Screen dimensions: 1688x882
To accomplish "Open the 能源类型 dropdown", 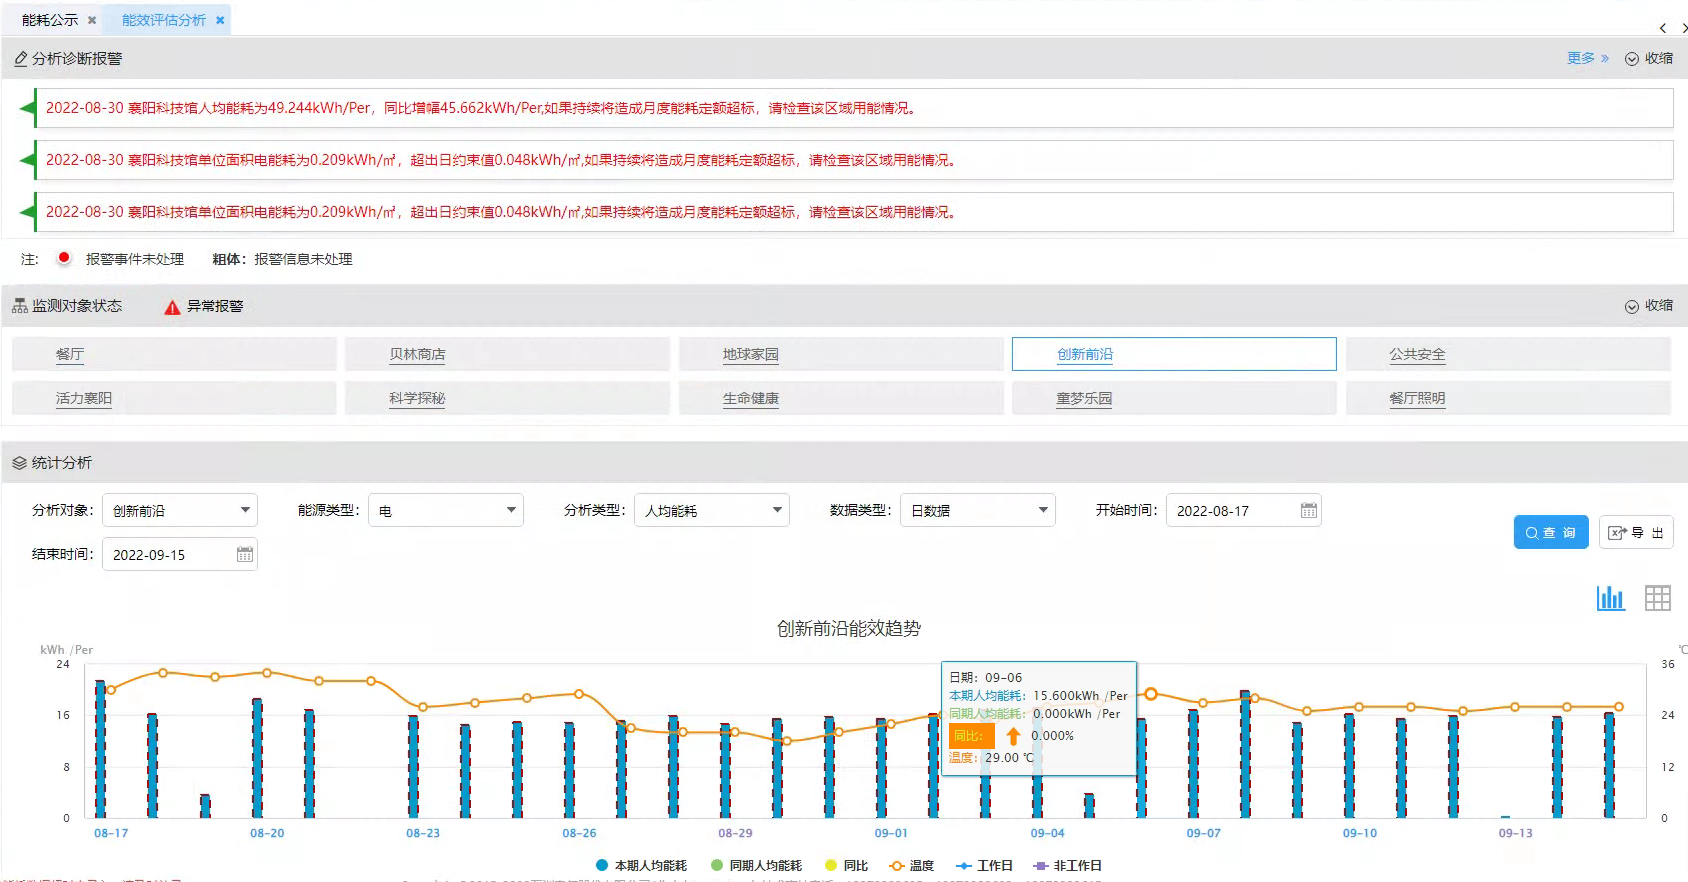I will coord(446,511).
